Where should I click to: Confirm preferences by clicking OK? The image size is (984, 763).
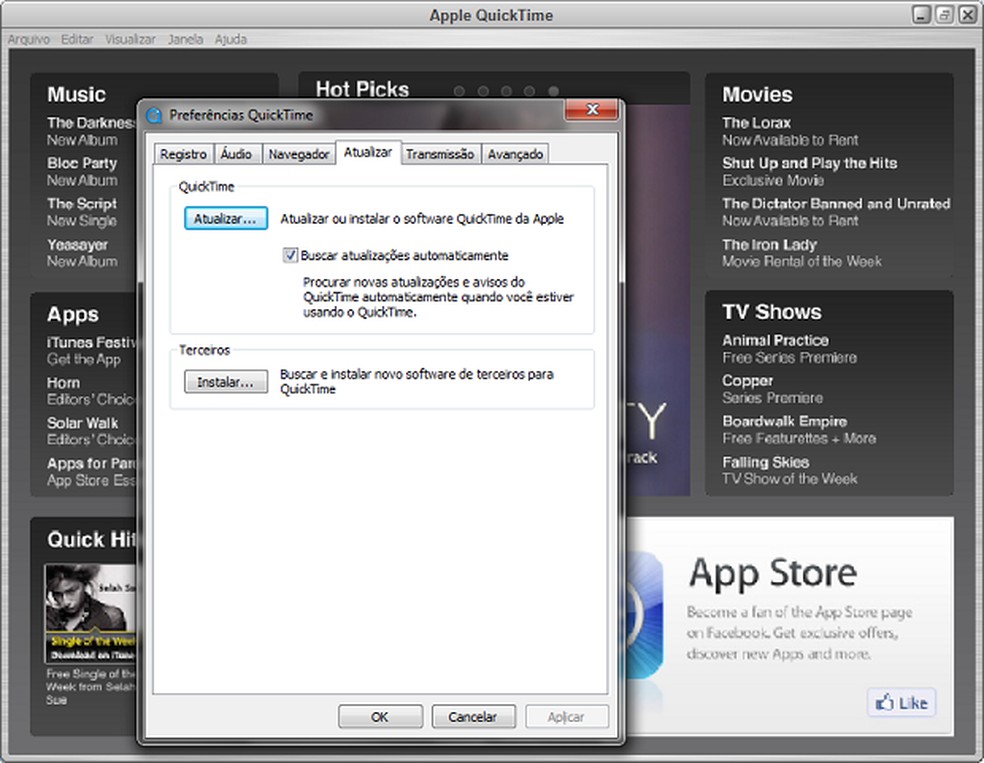coord(380,716)
